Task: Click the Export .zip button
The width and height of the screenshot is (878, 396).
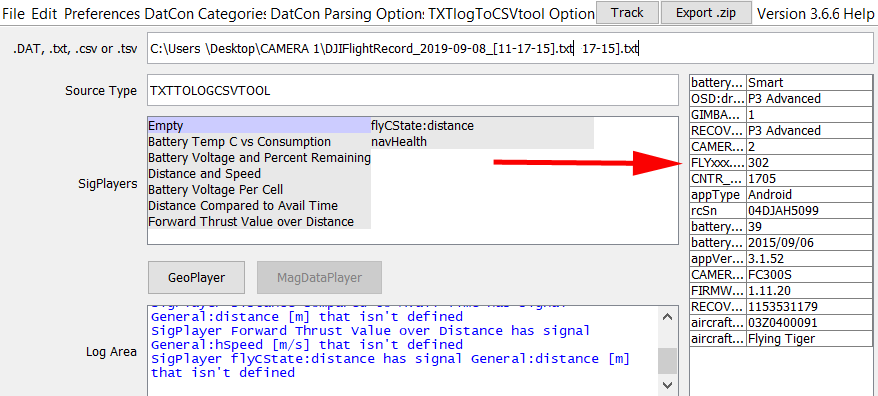Action: pos(705,12)
